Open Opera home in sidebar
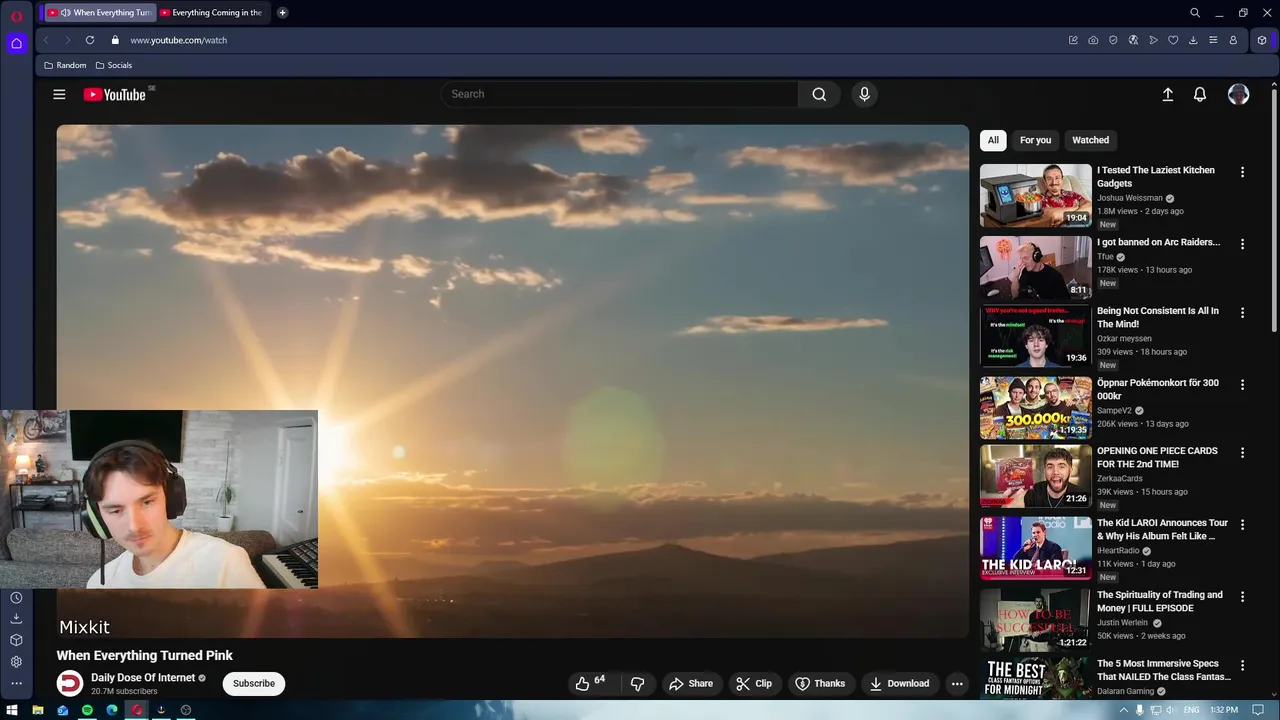This screenshot has width=1280, height=720. coord(16,43)
